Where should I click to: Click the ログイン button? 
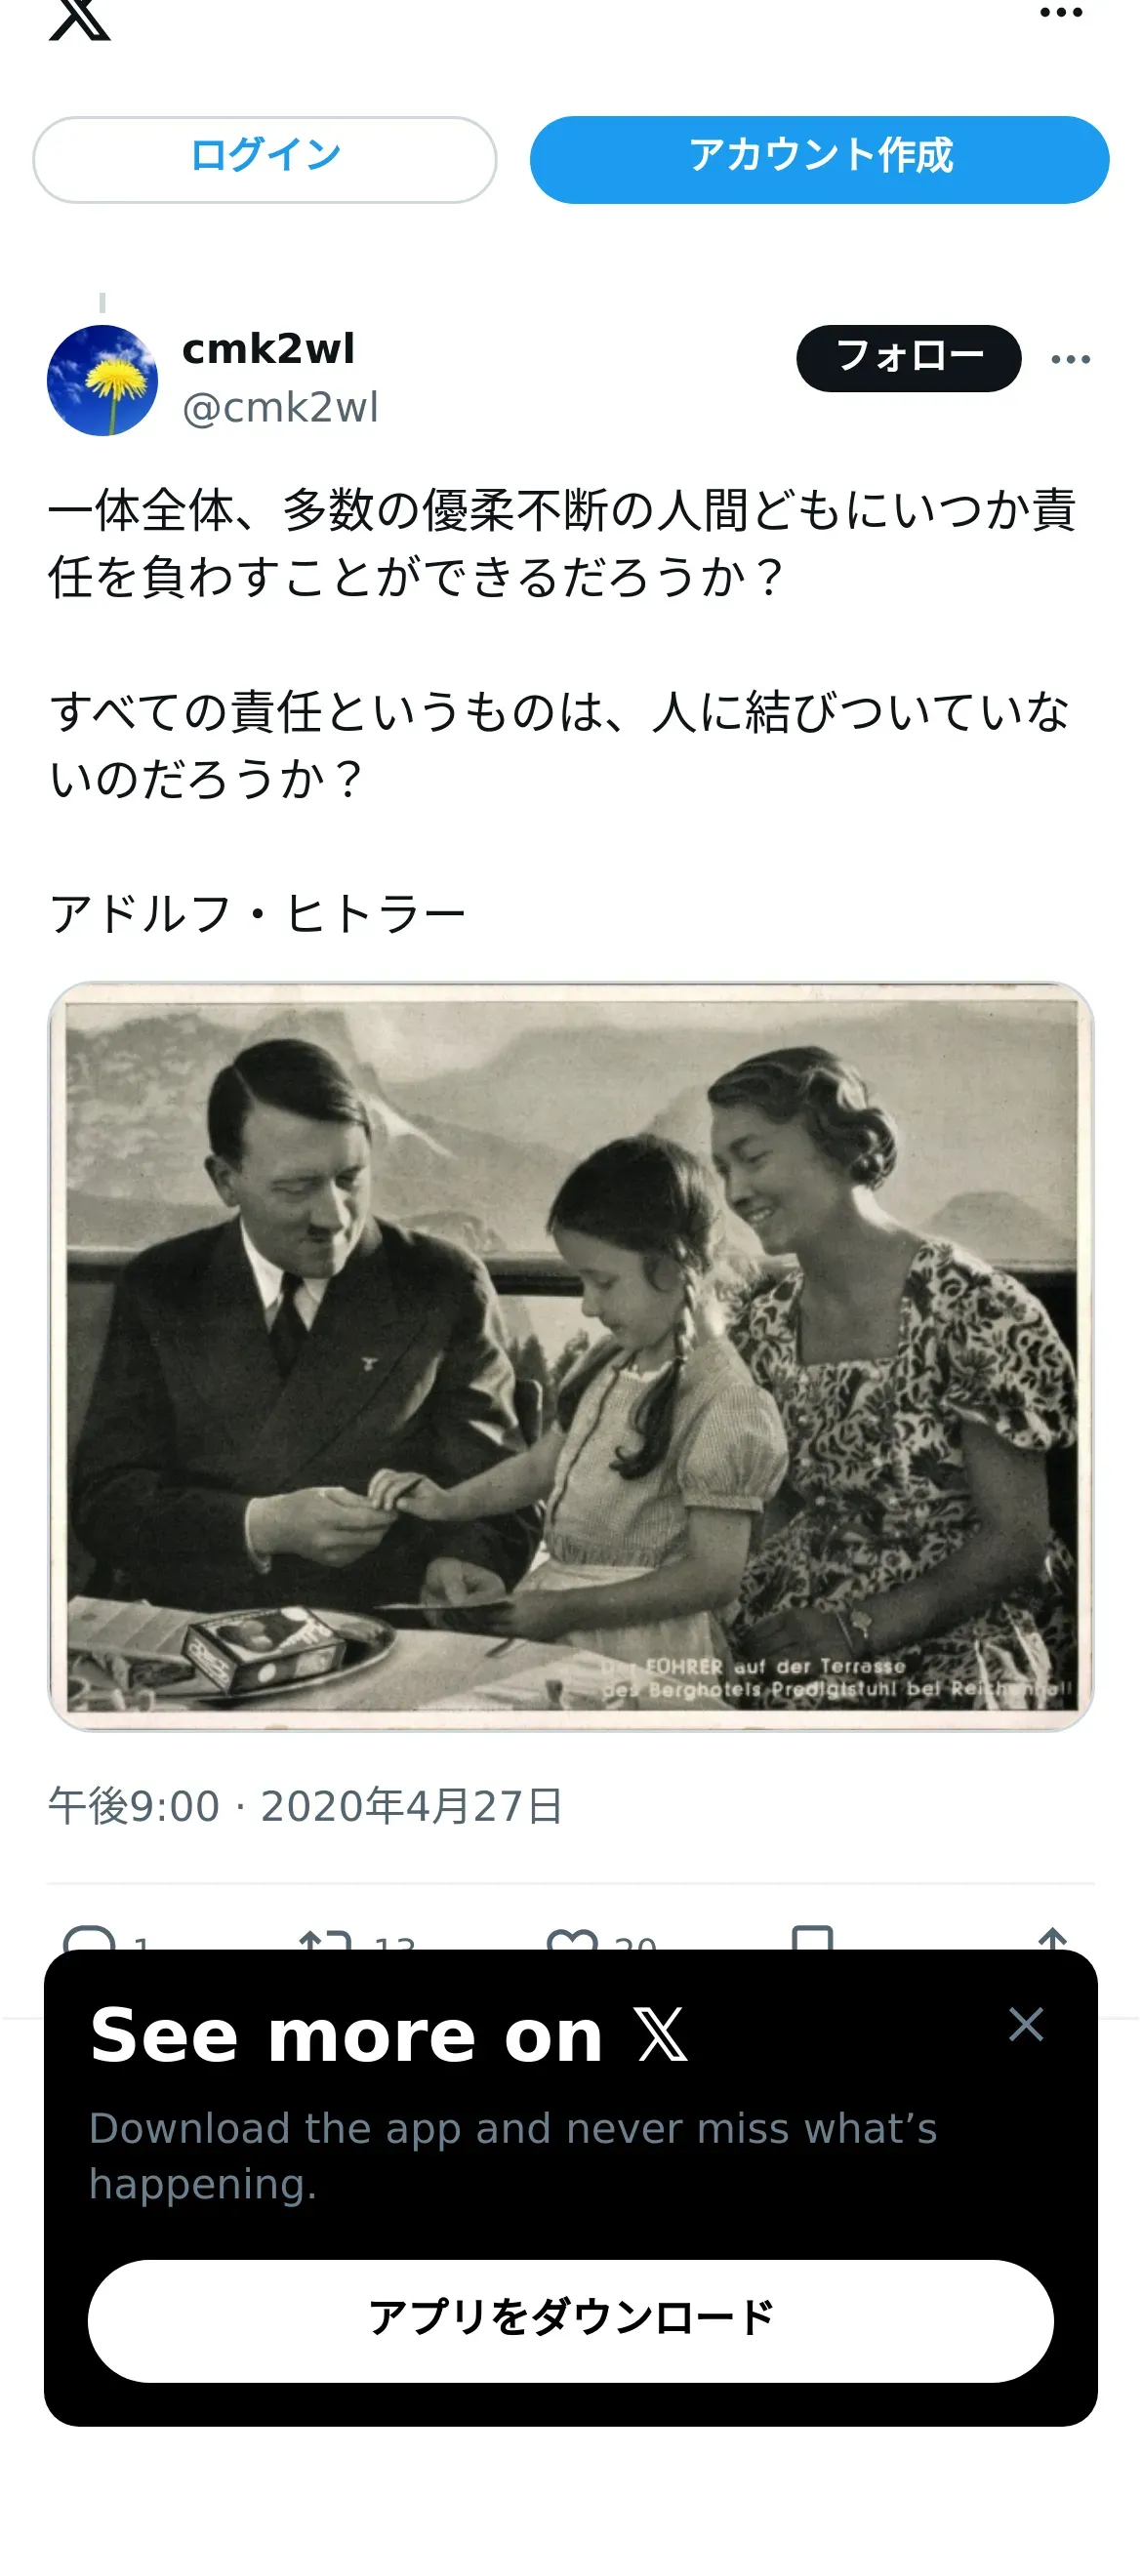pos(265,160)
